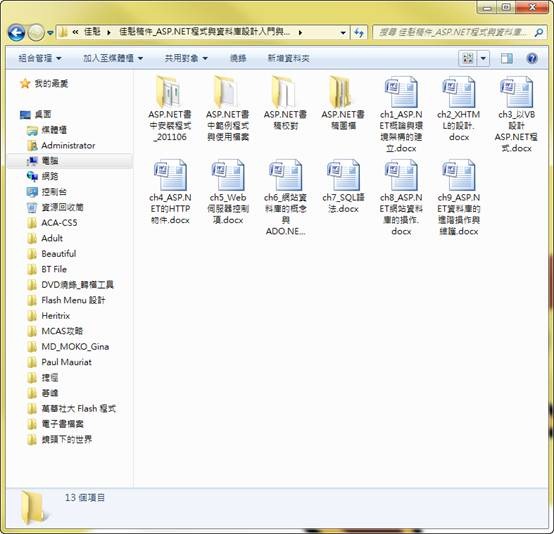This screenshot has height=534, width=554.
Task: Toggle the preview pane button
Action: click(507, 58)
